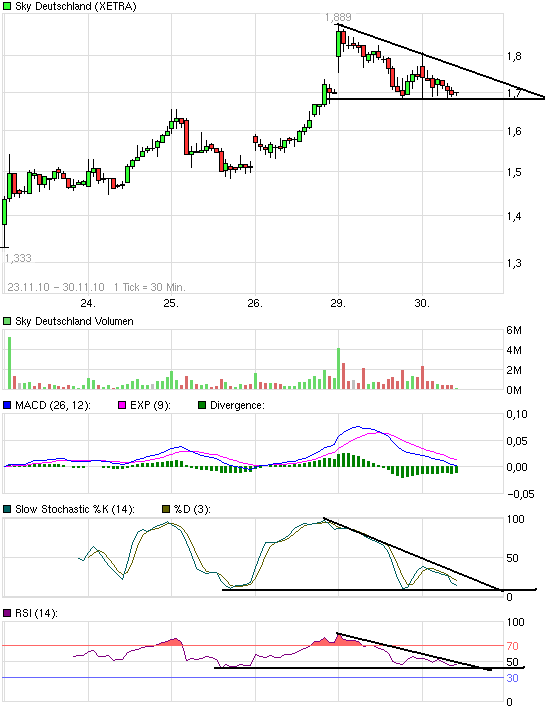Click the 2M volume axis value

pos(514,370)
